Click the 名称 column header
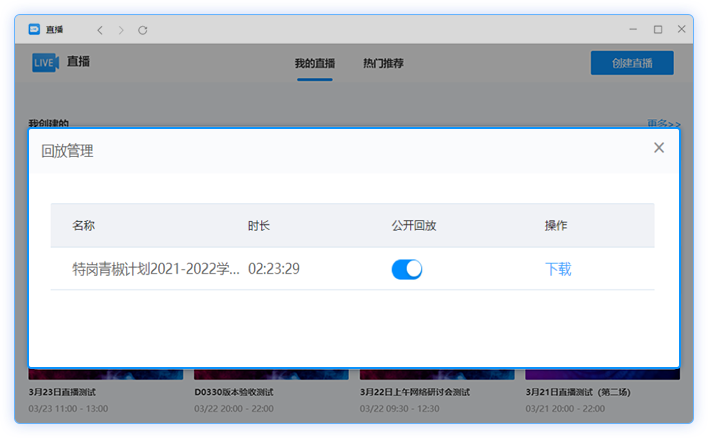 (x=84, y=225)
